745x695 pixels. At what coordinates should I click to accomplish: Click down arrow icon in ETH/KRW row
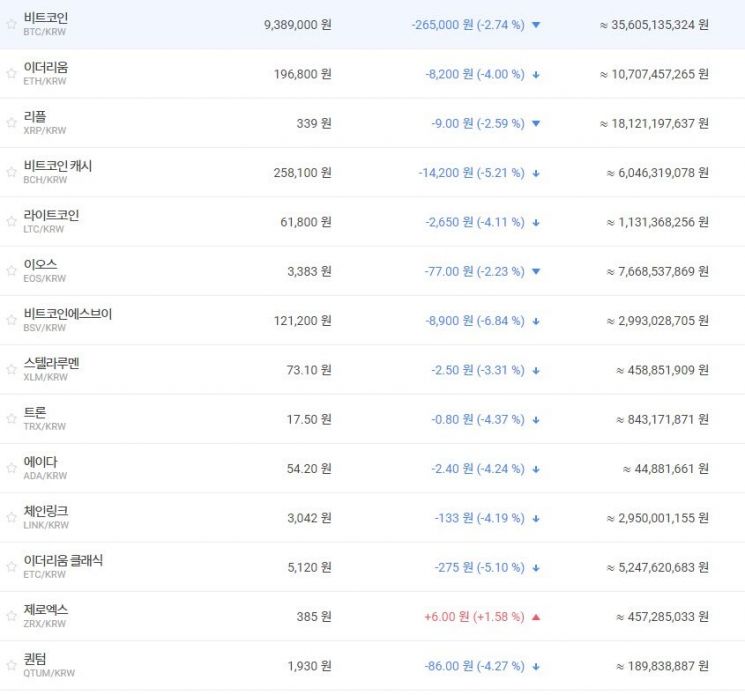pyautogui.click(x=536, y=75)
